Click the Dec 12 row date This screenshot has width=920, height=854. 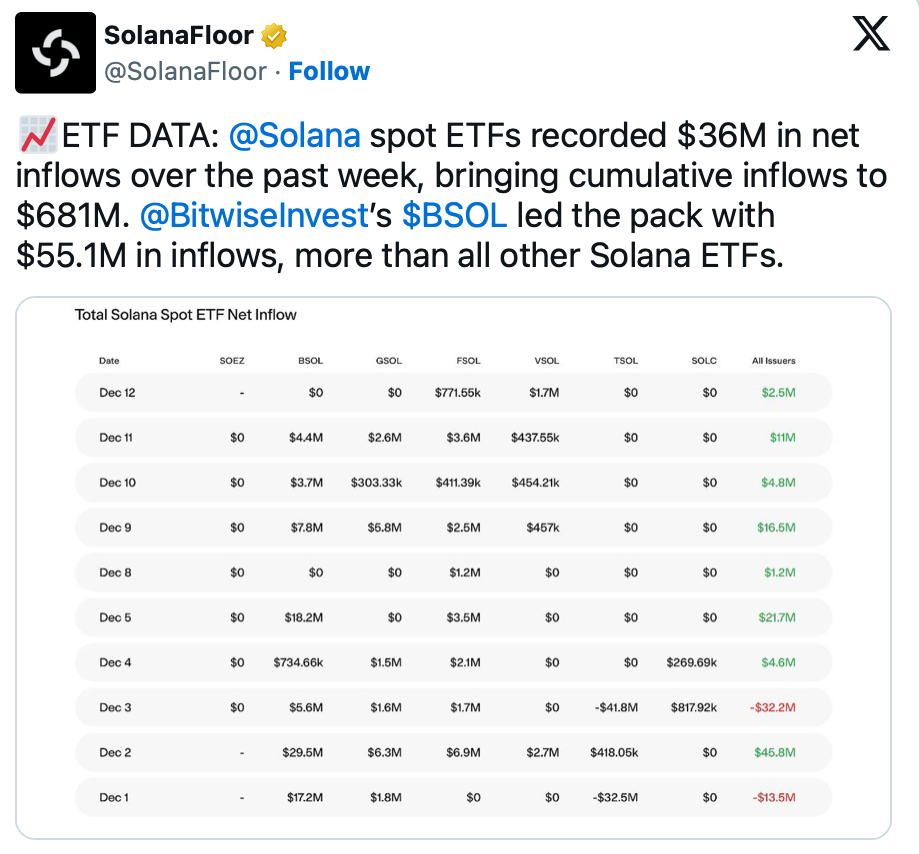click(117, 393)
